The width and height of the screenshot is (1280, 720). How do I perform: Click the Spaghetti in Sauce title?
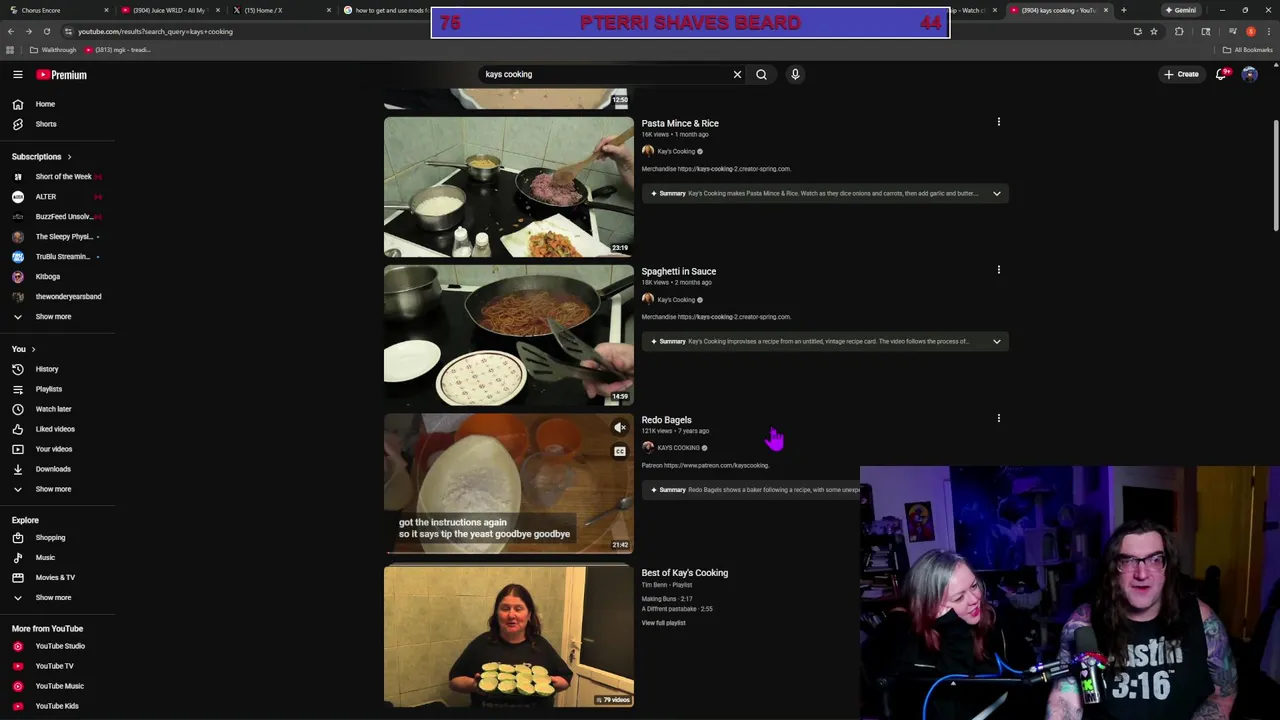678,271
